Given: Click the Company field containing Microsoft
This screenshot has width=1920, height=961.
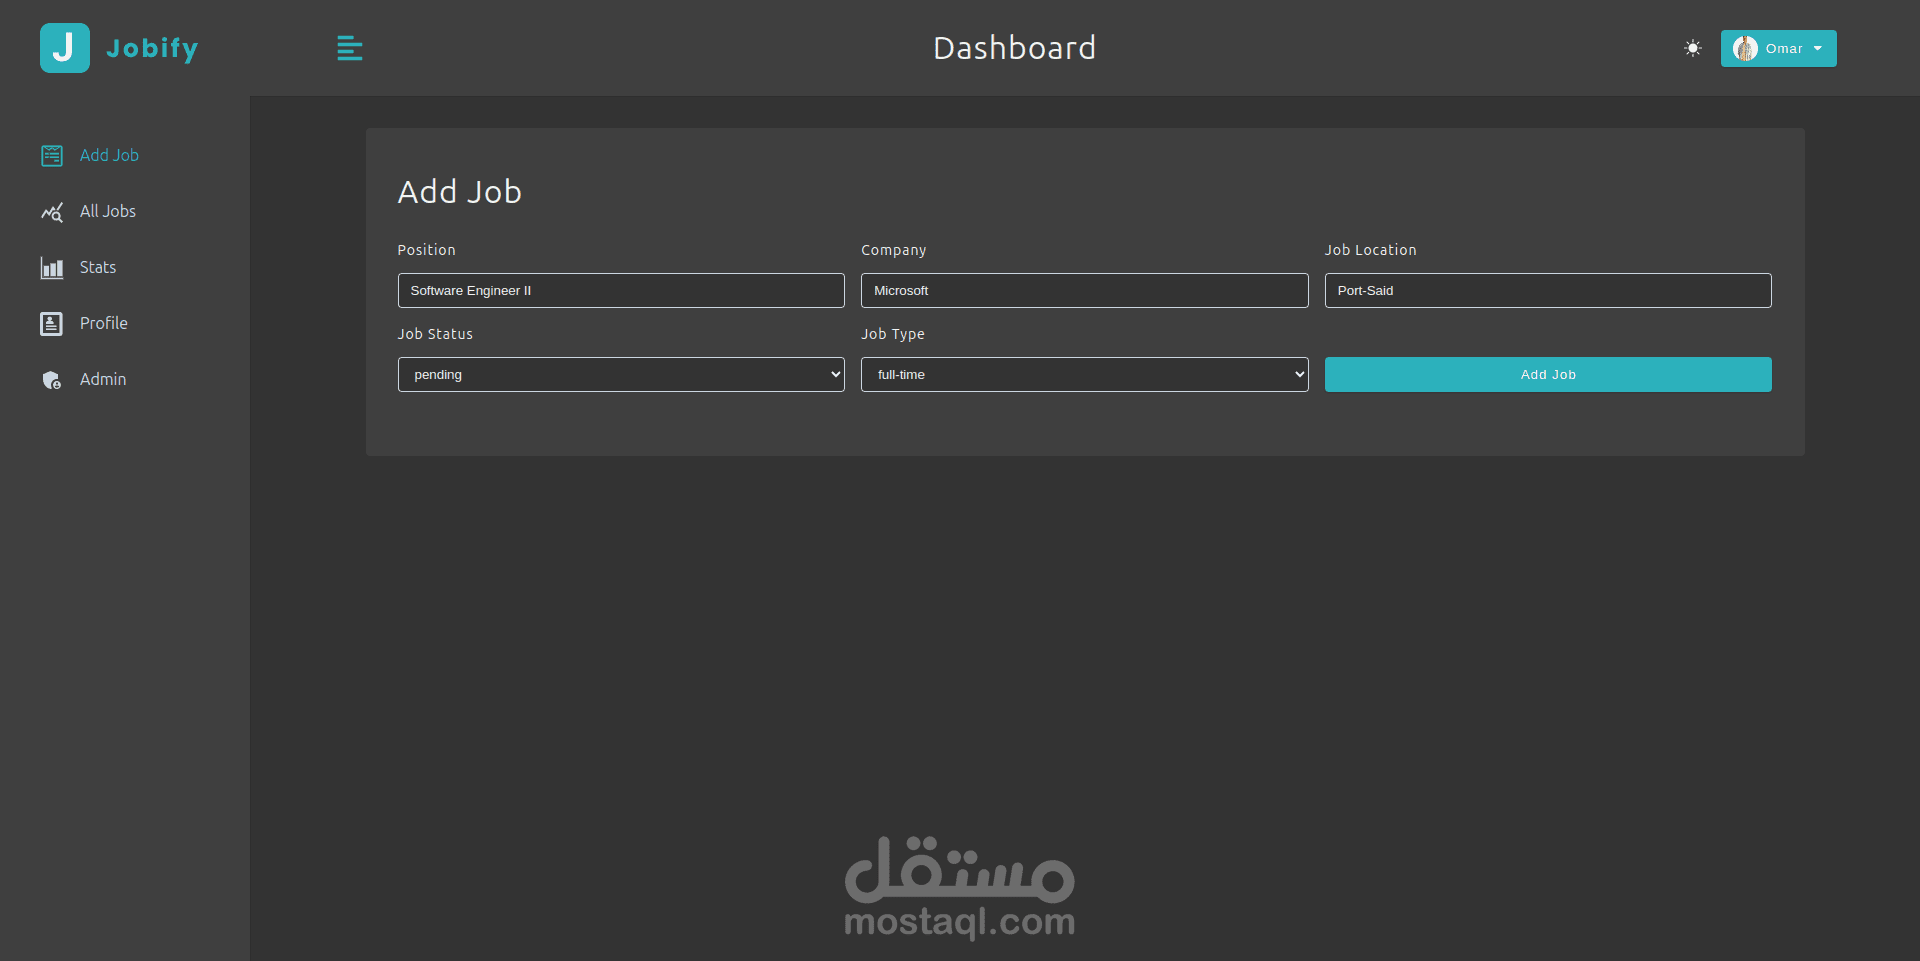Looking at the screenshot, I should click(1084, 290).
